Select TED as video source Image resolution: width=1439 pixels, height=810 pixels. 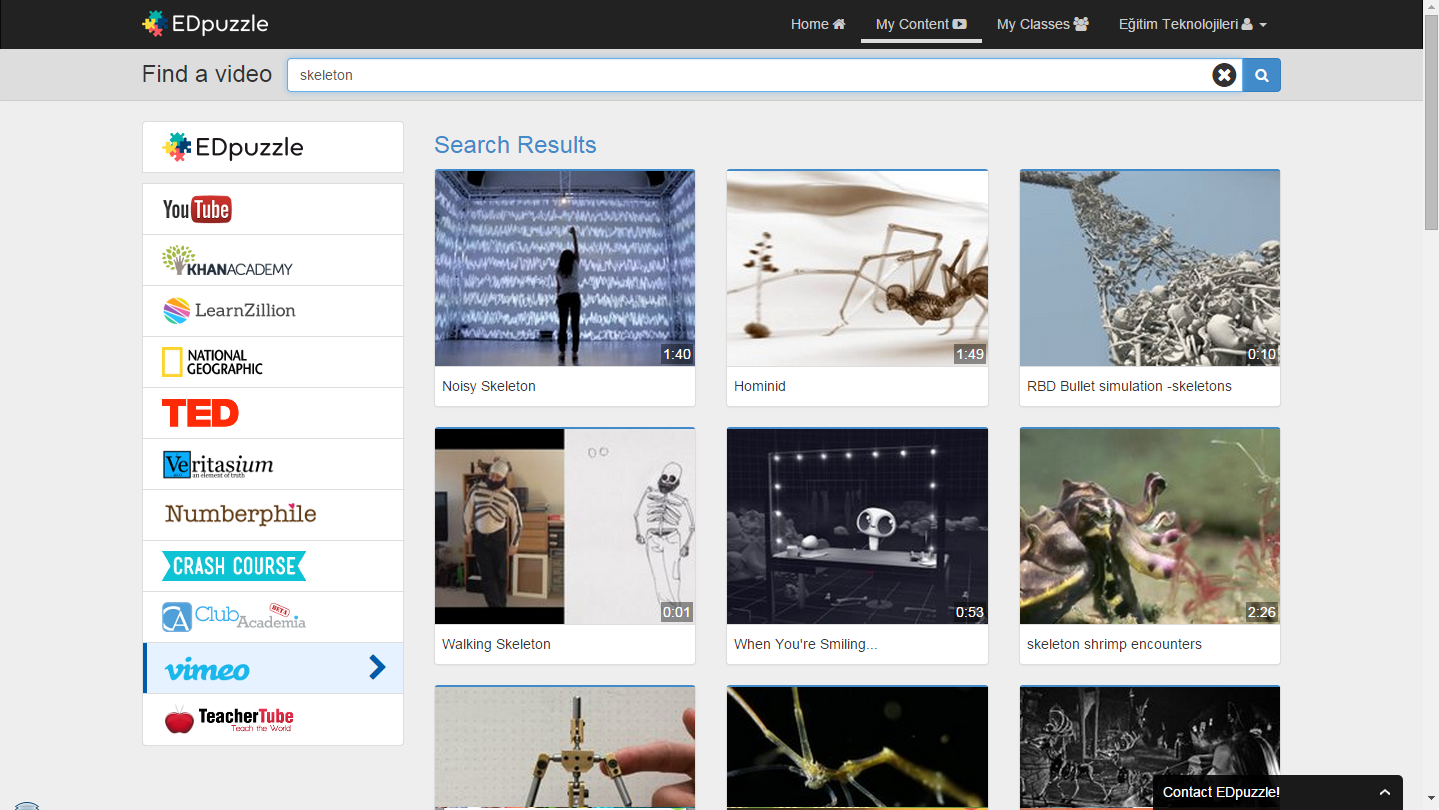tap(273, 413)
